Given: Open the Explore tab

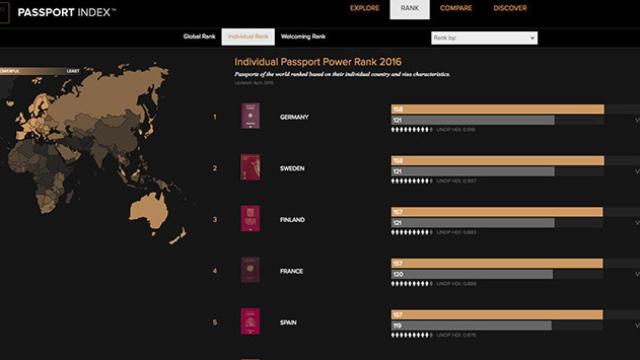Looking at the screenshot, I should click(x=364, y=8).
